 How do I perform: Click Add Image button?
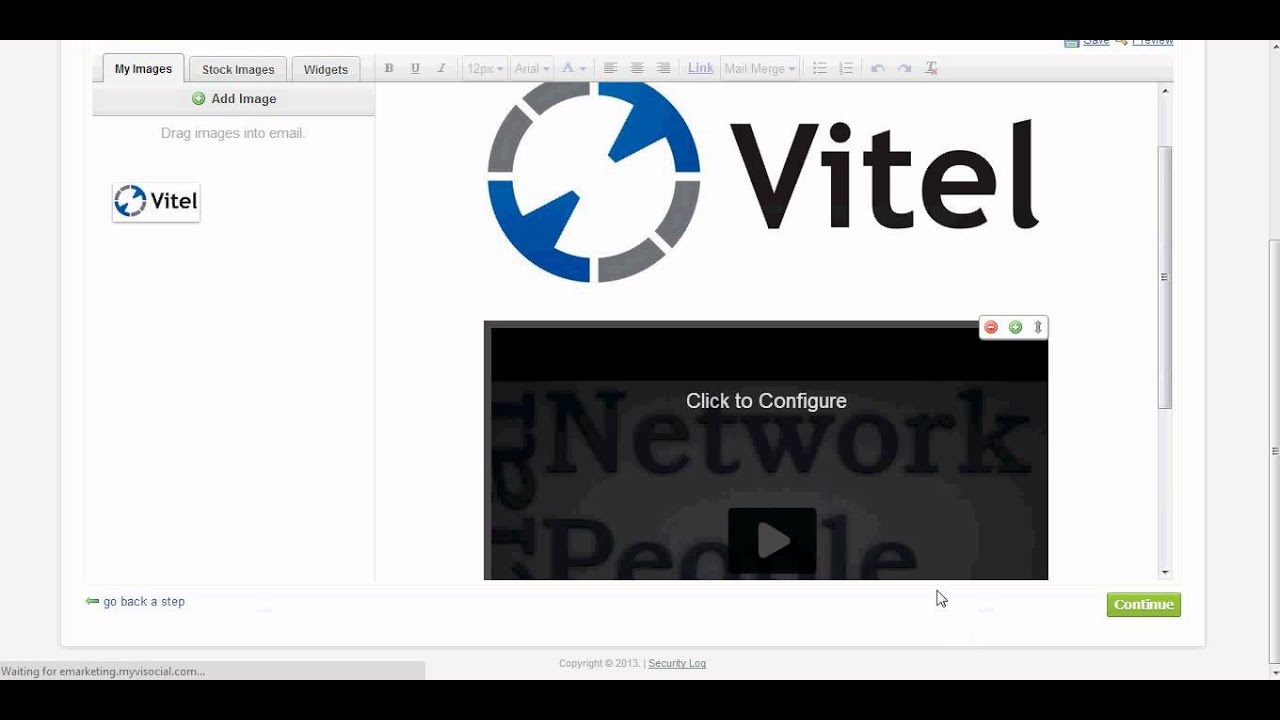tap(234, 99)
